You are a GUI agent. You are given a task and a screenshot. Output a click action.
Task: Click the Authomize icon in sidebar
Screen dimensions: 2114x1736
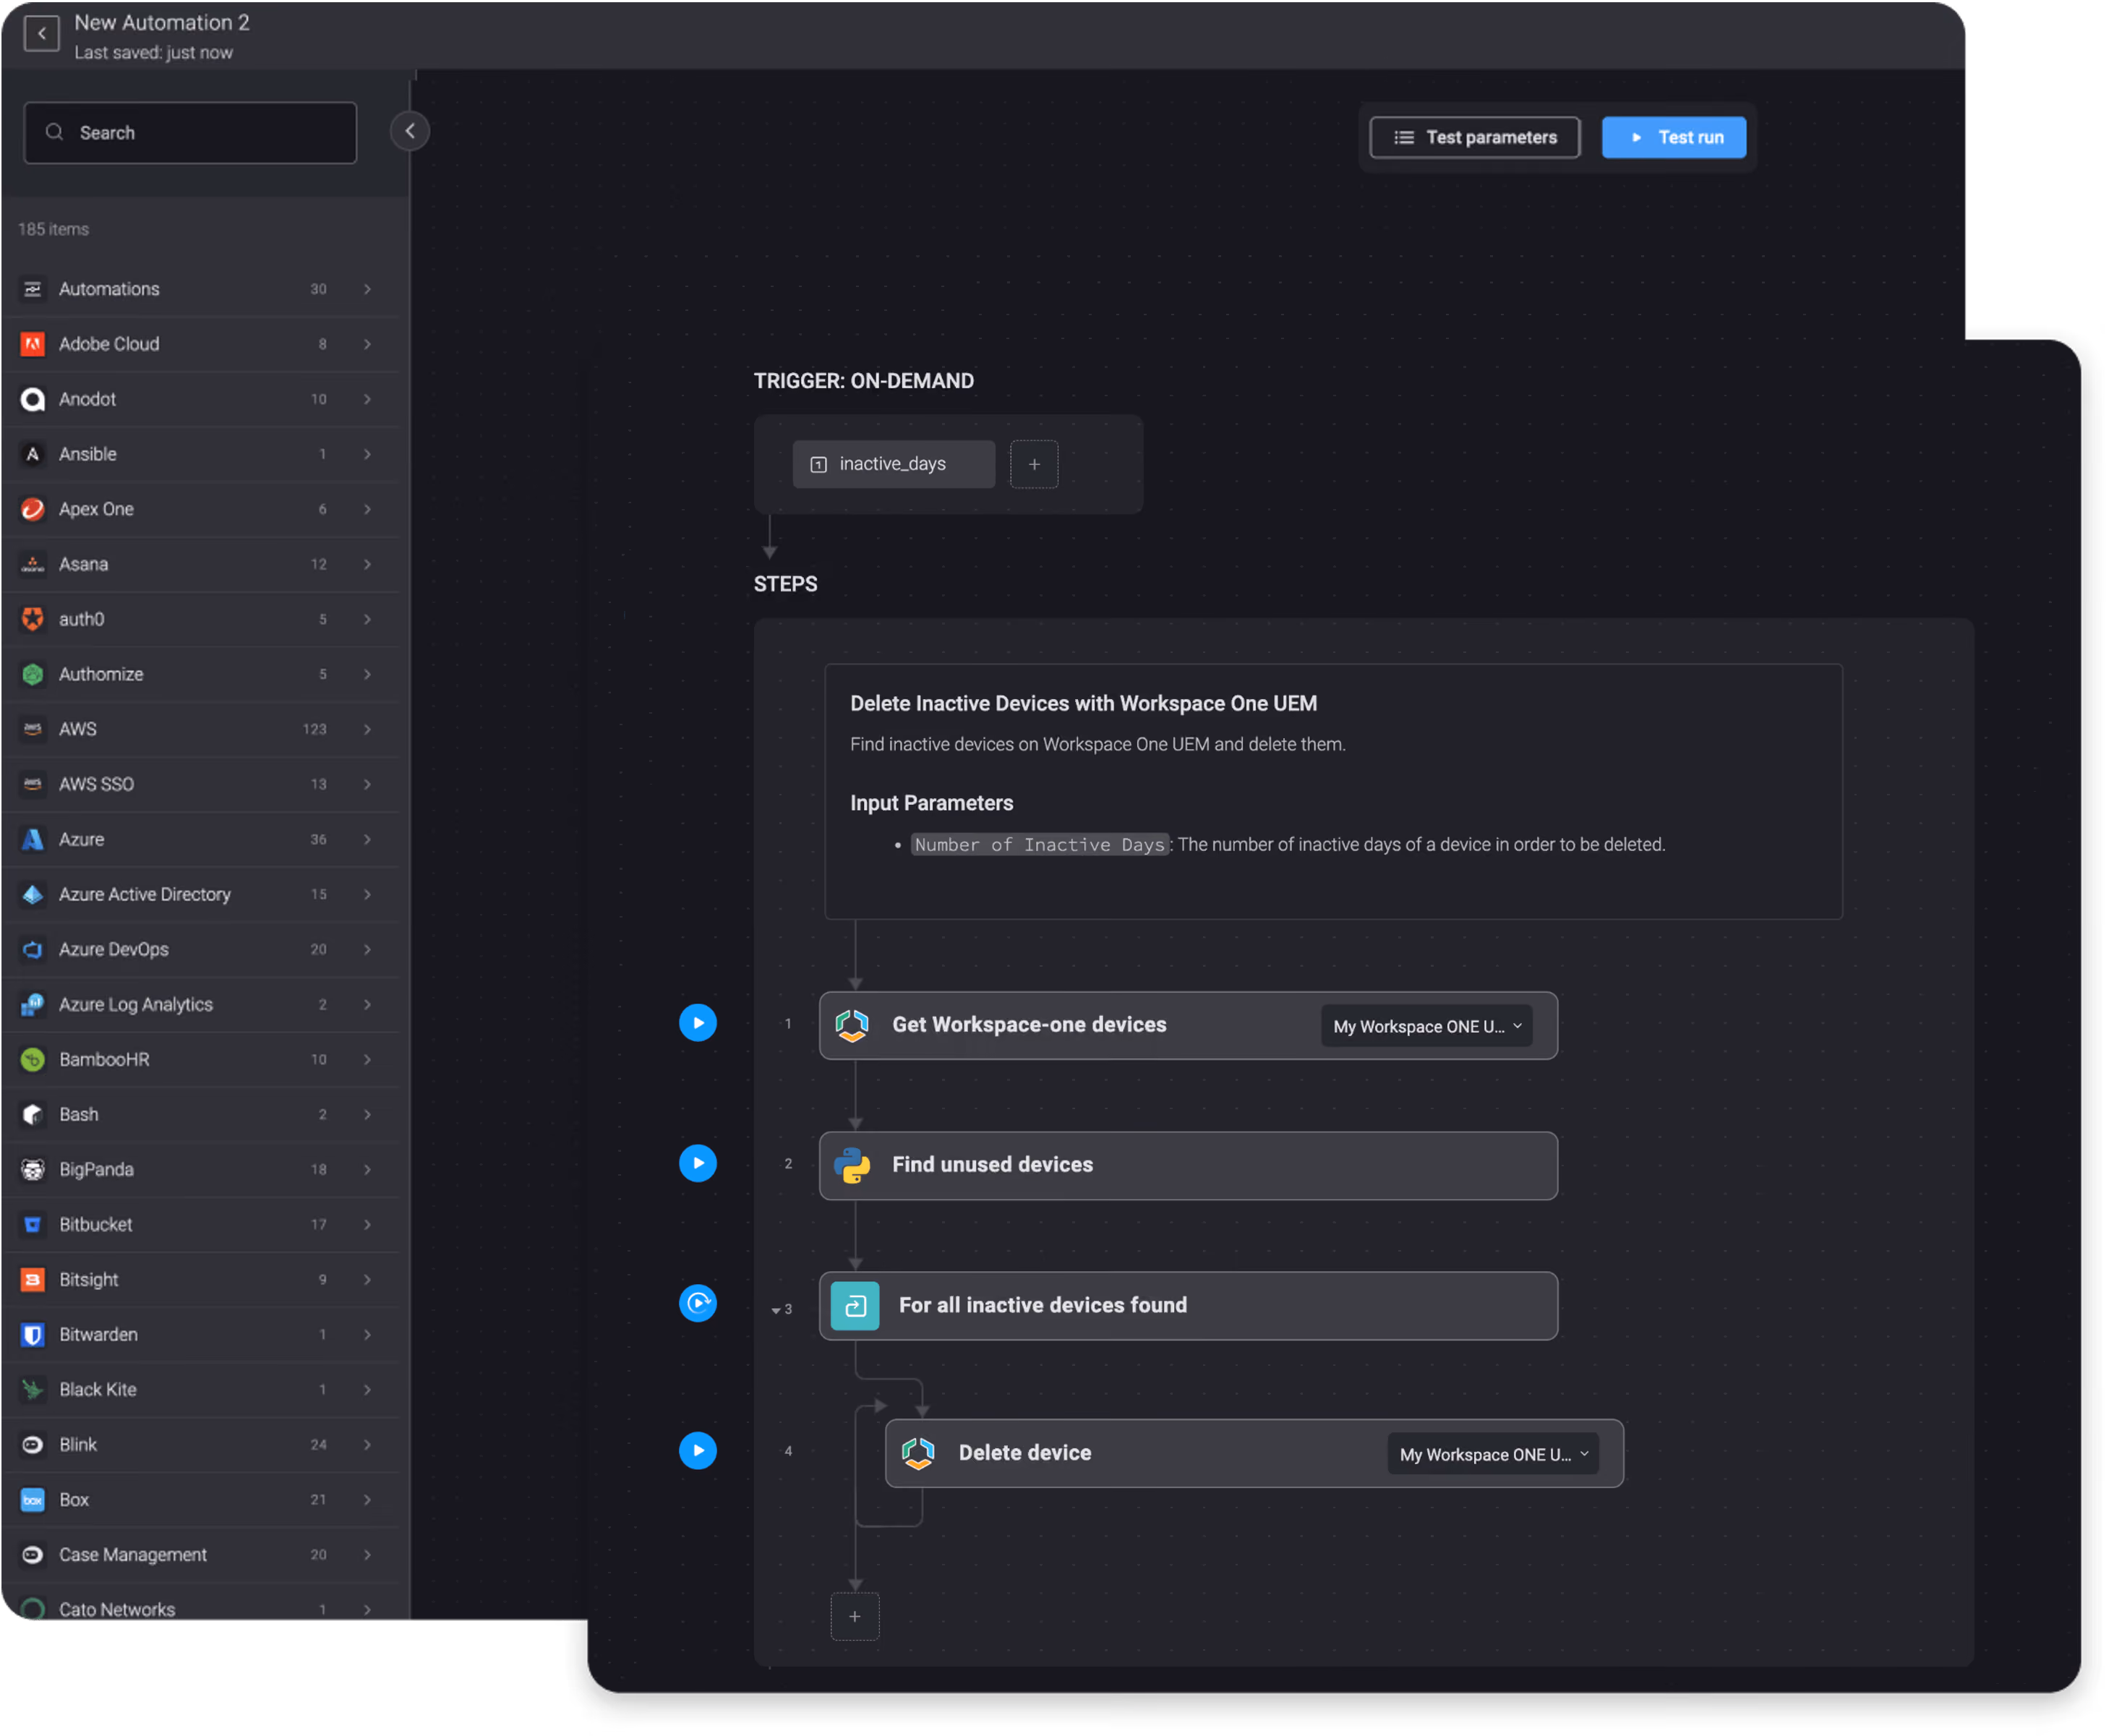click(33, 674)
